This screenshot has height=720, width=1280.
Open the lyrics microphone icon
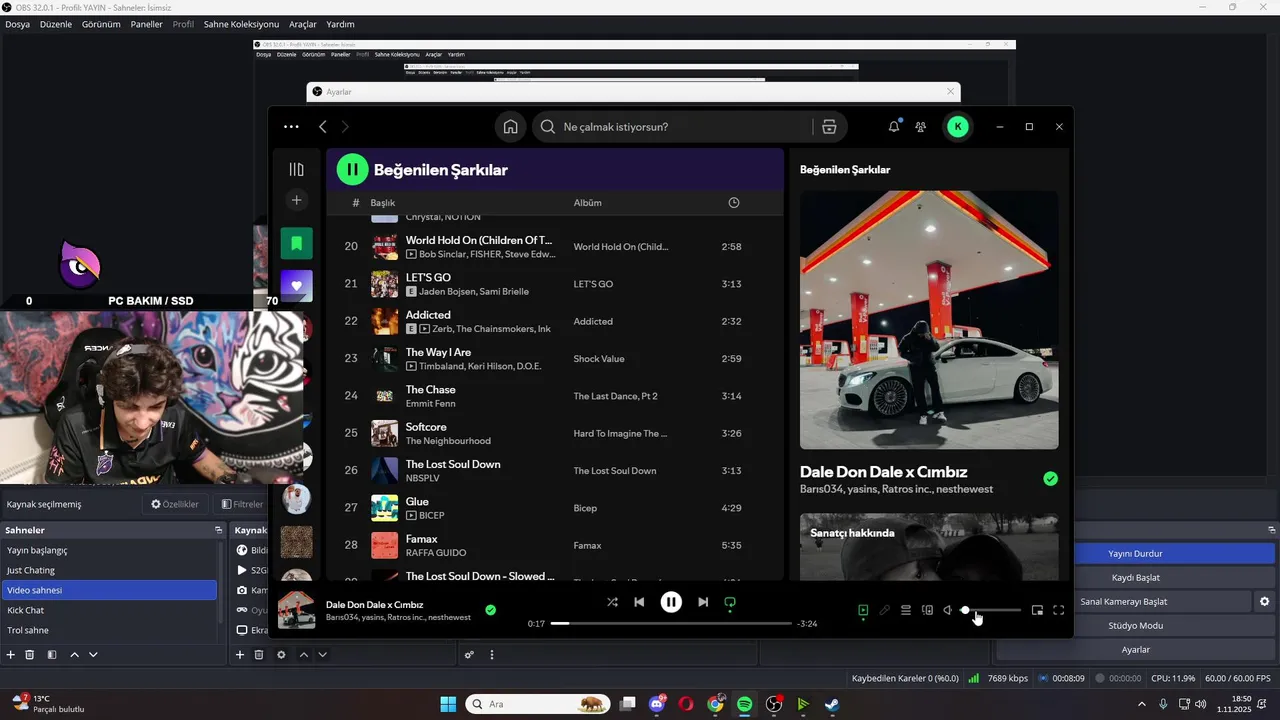[884, 610]
